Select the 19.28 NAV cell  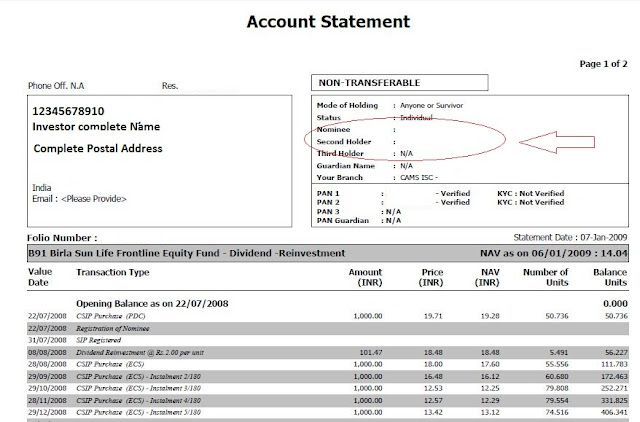[490, 316]
